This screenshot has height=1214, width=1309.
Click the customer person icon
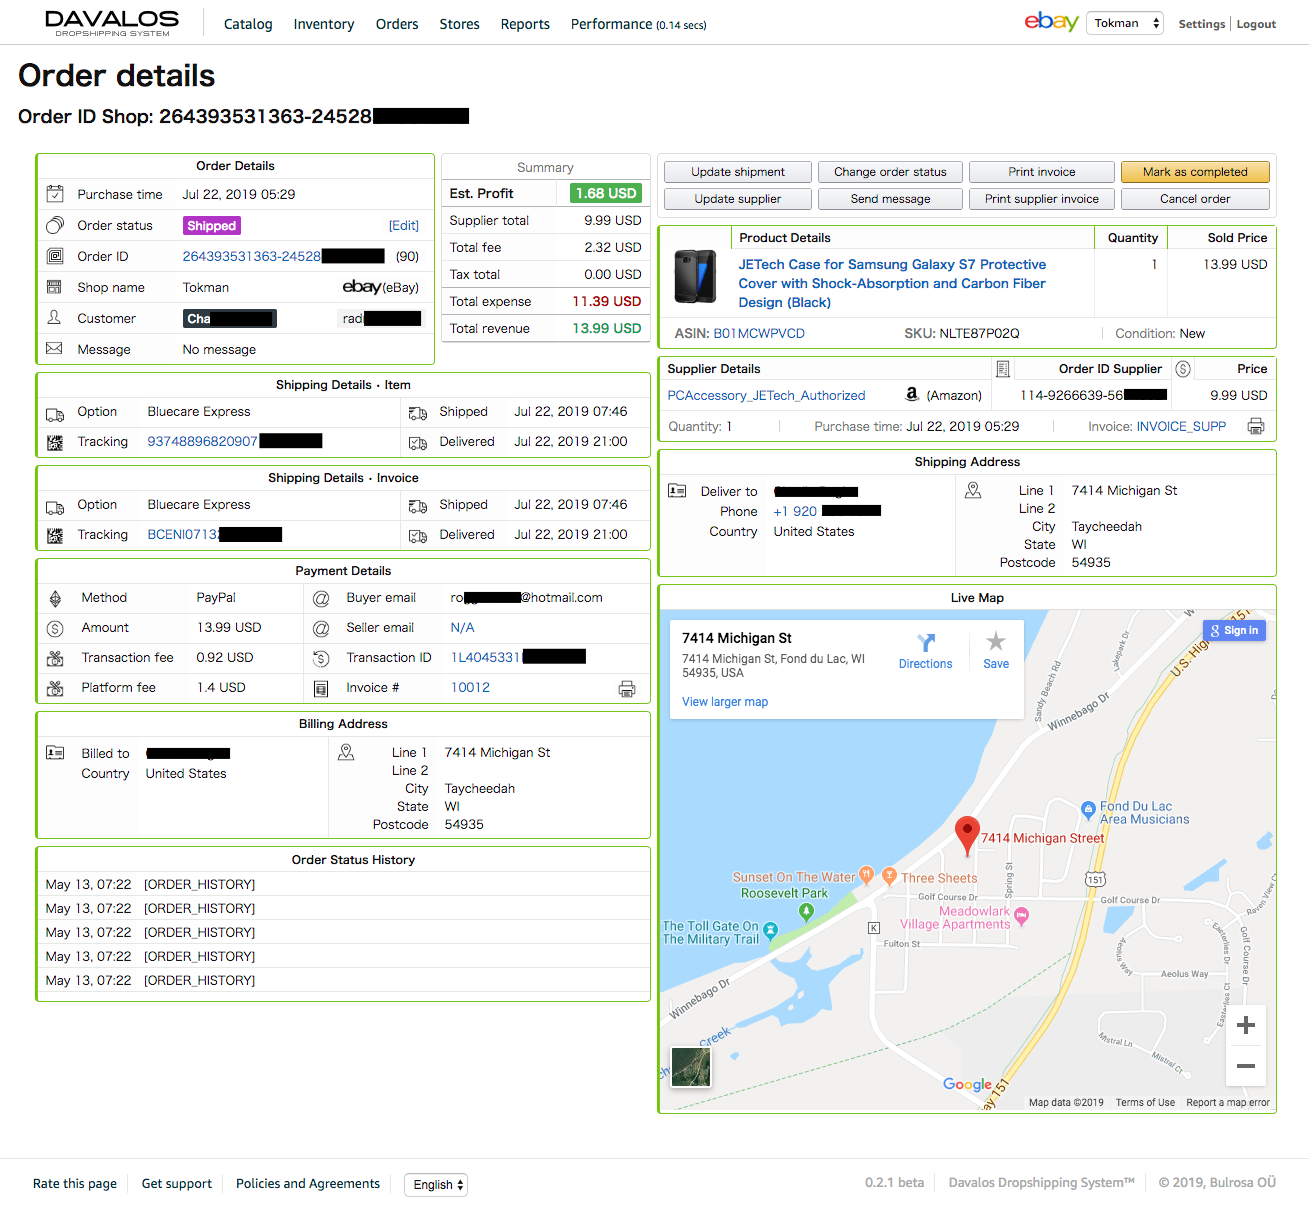click(x=55, y=317)
